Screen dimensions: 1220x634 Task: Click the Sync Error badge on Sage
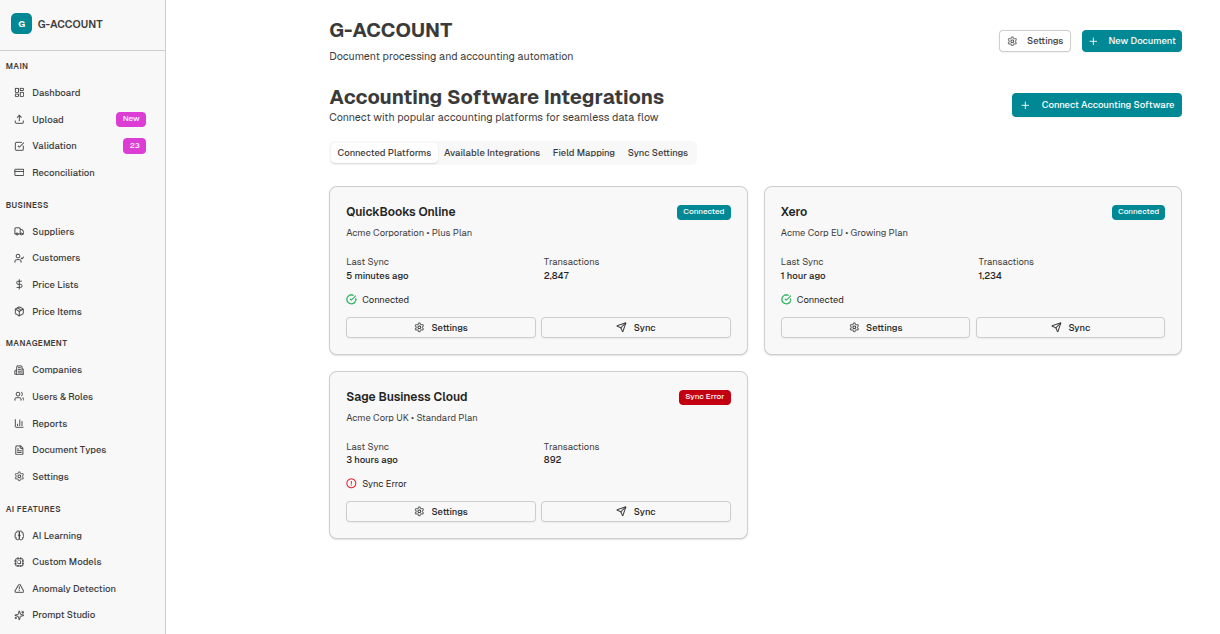[704, 396]
